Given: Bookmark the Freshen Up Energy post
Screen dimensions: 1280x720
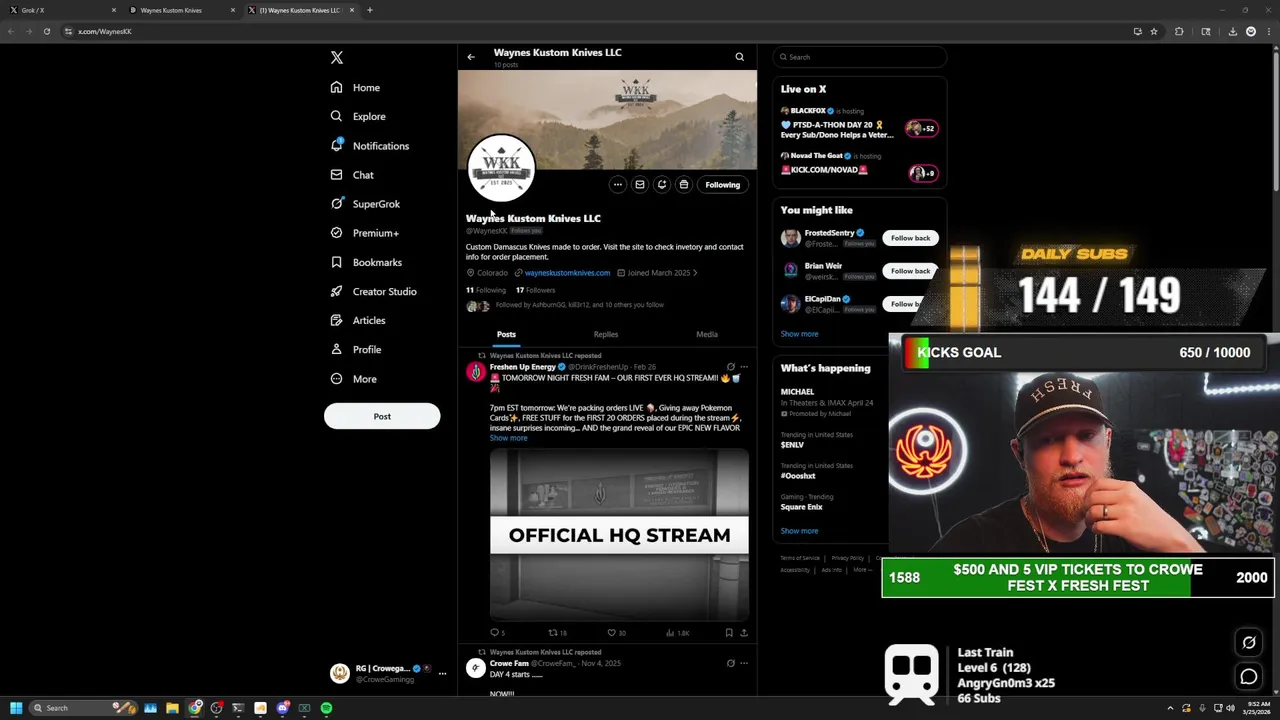Looking at the screenshot, I should [729, 633].
